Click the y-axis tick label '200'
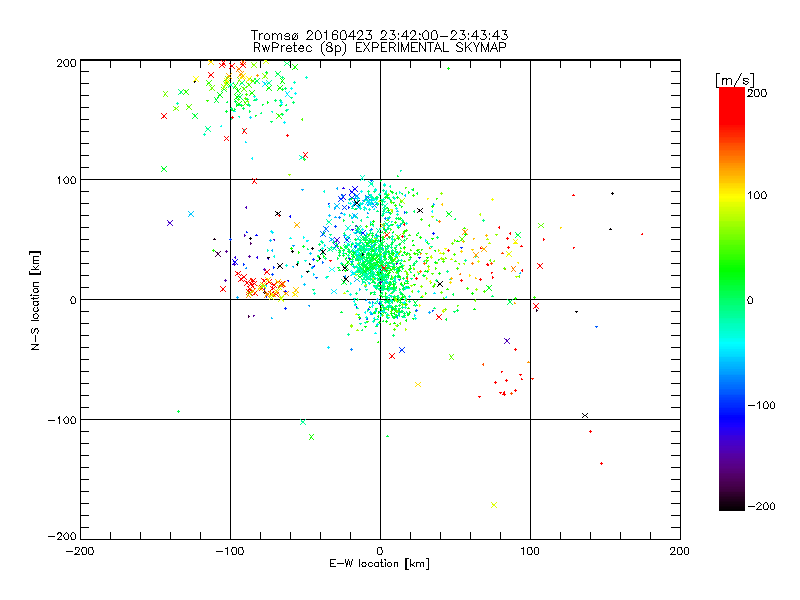Viewport: 800px width, 600px height. (x=66, y=63)
